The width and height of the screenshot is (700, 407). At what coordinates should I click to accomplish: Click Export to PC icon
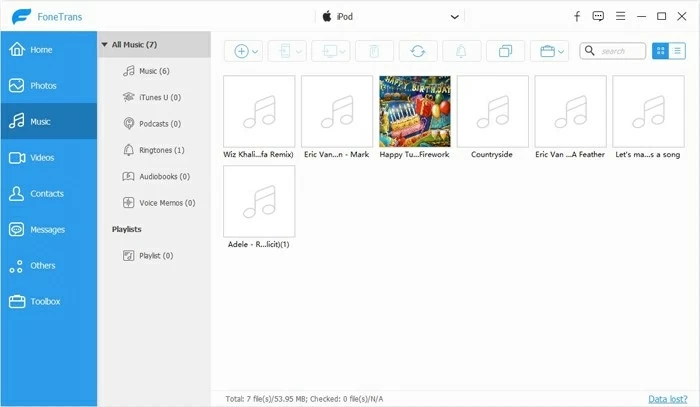[x=329, y=51]
